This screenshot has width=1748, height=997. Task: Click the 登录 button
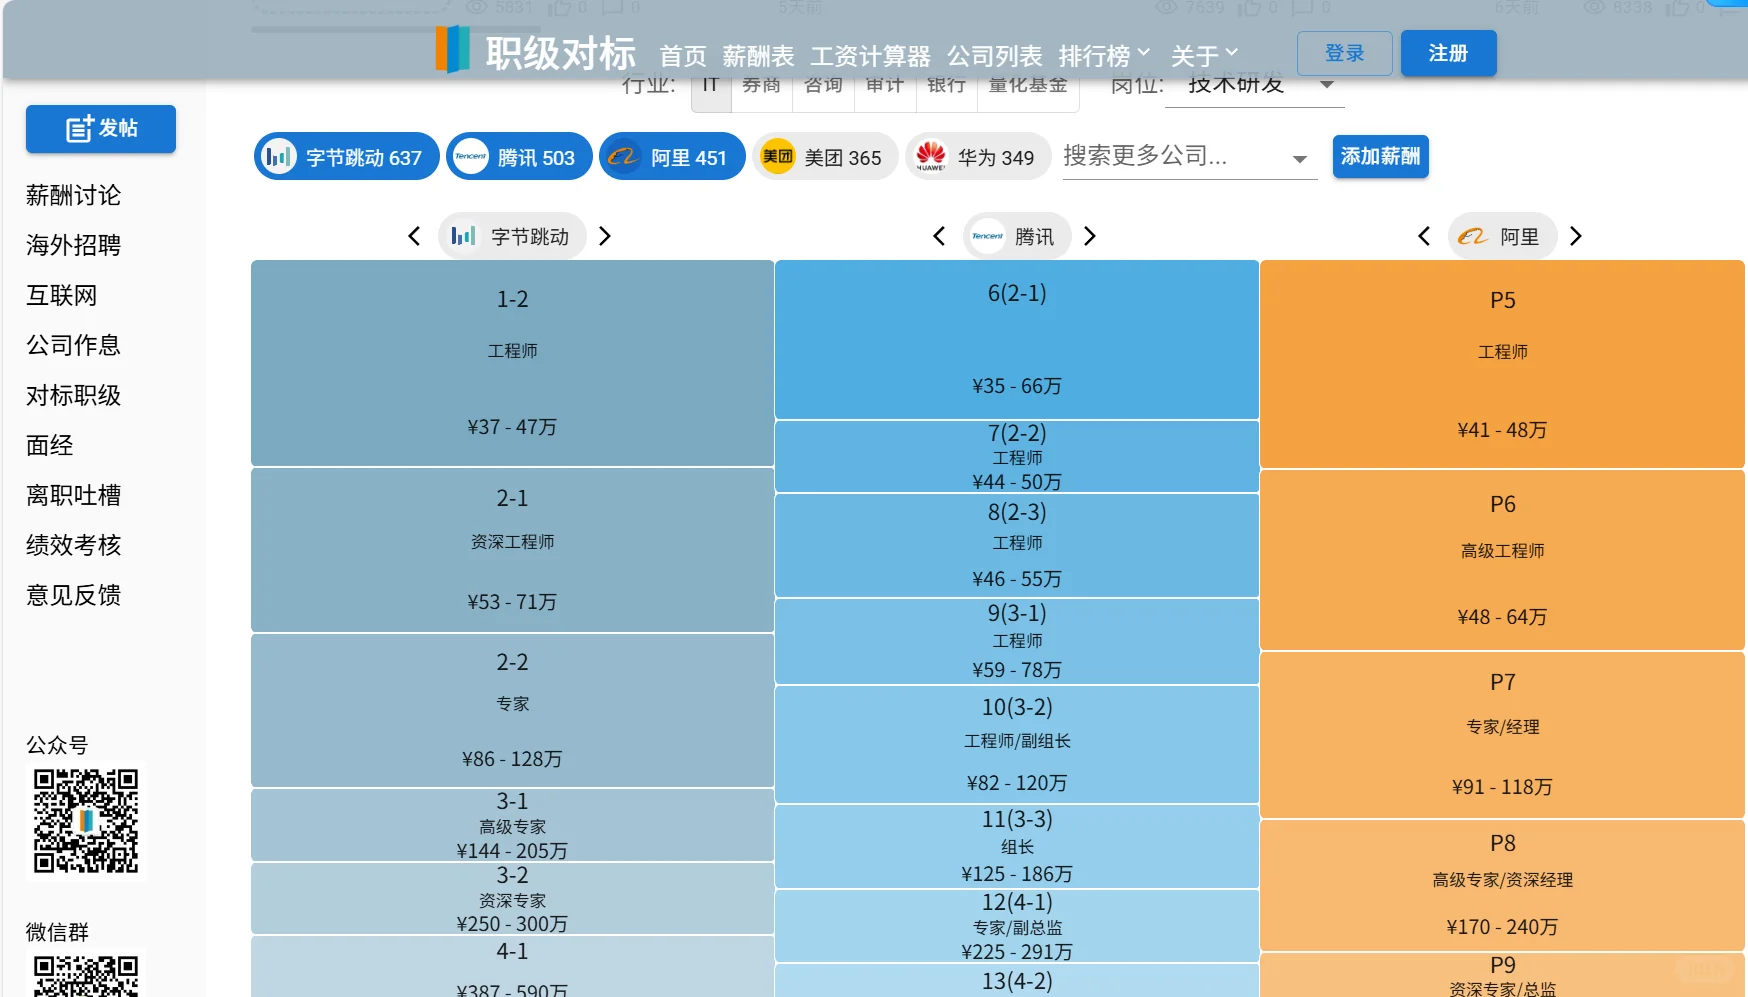pos(1345,53)
